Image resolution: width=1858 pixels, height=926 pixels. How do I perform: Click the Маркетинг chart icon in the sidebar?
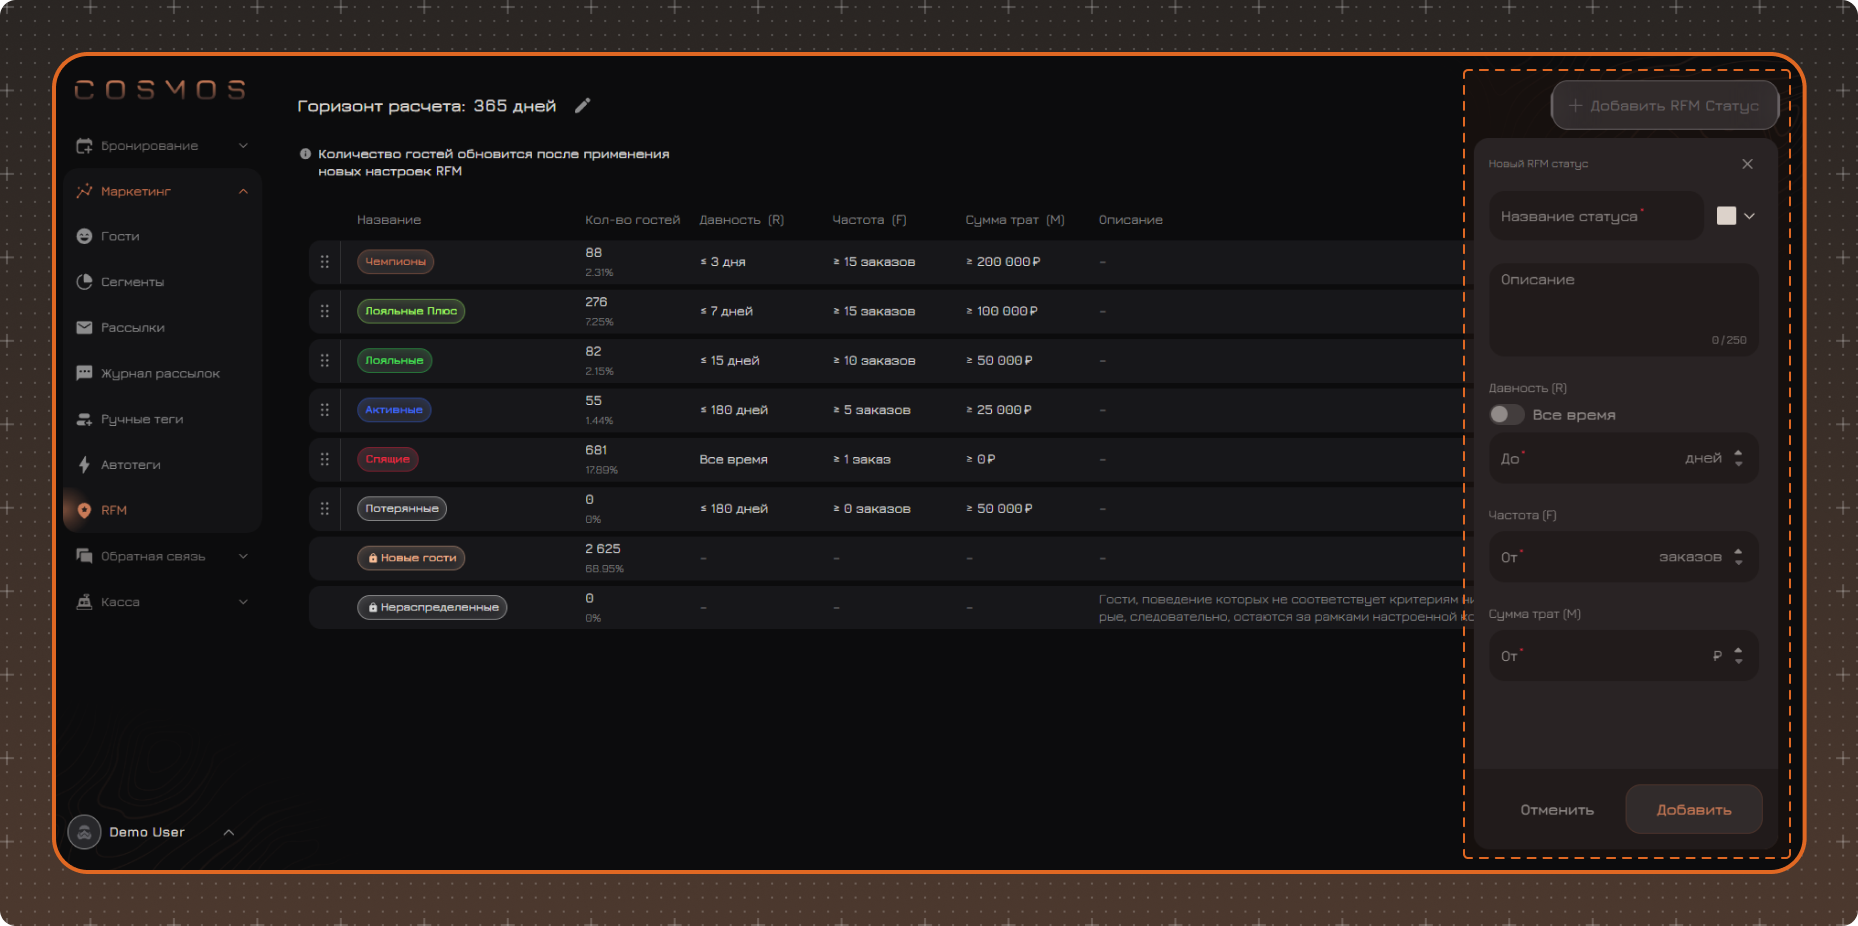84,191
